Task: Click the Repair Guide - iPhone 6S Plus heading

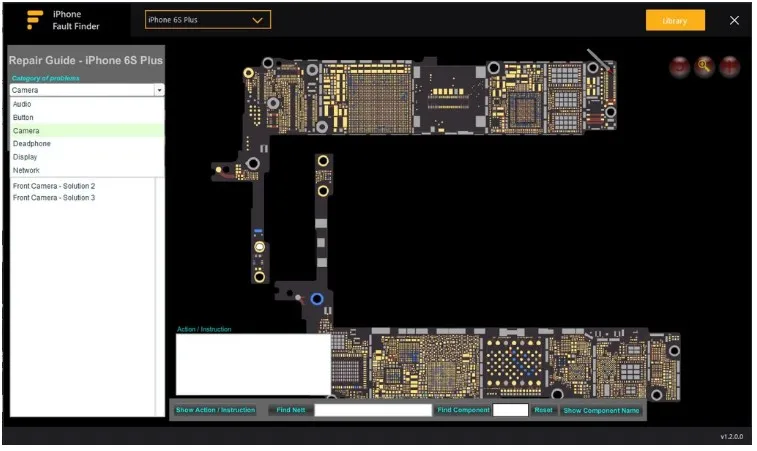Action: (x=85, y=60)
